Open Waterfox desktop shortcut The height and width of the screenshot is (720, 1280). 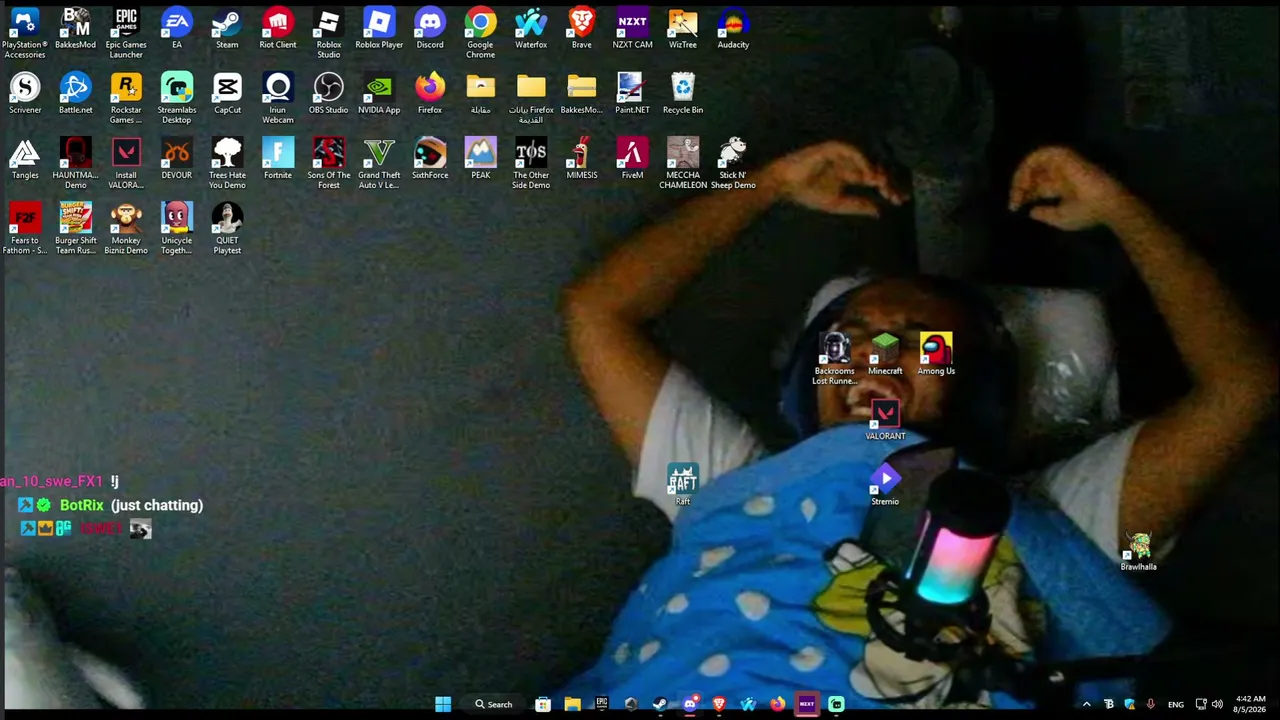coord(531,28)
